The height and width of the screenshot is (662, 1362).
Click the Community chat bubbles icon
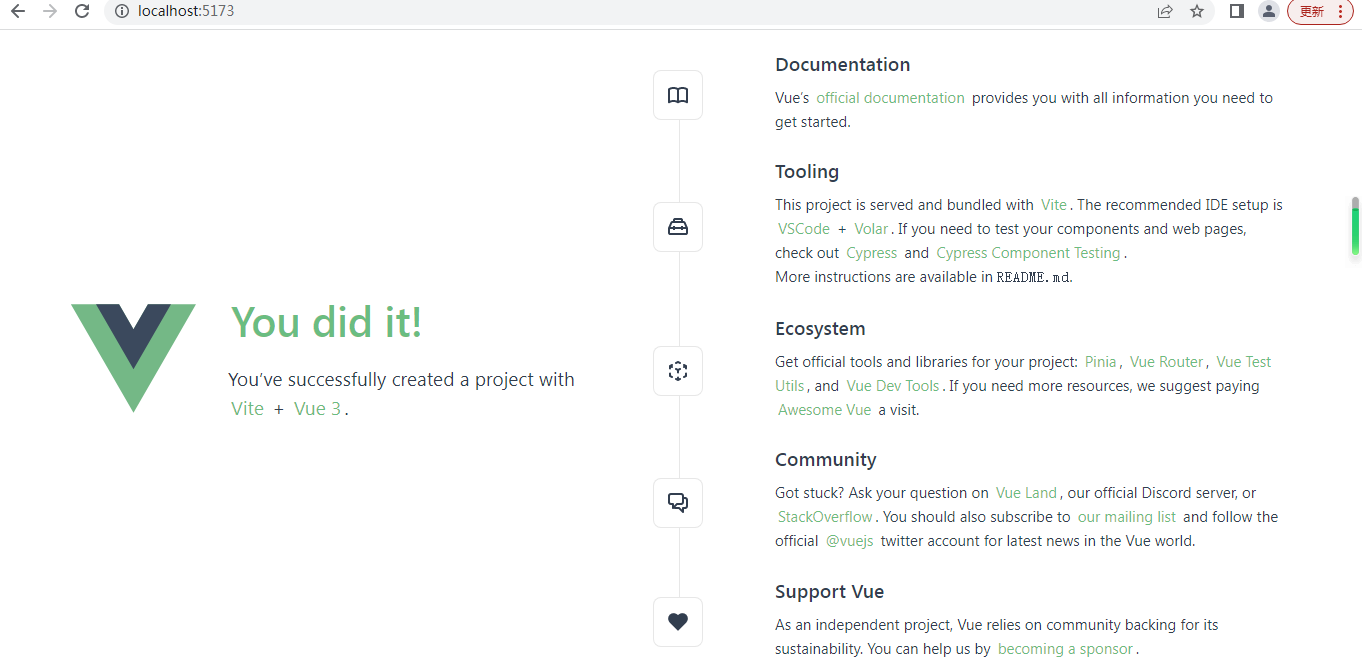678,503
